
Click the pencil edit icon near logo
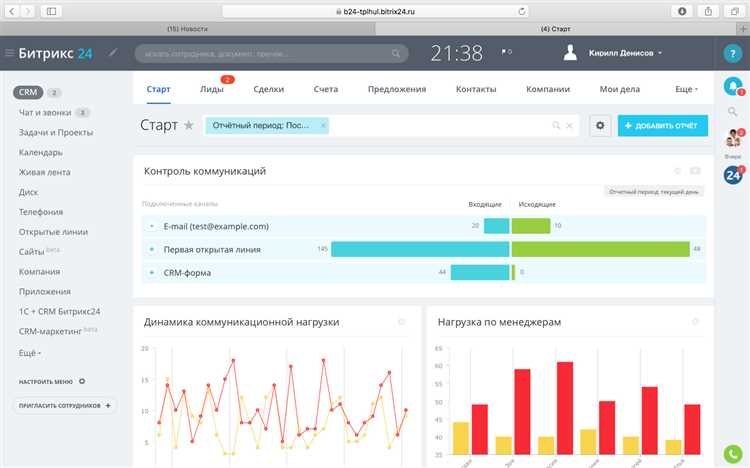(x=113, y=53)
